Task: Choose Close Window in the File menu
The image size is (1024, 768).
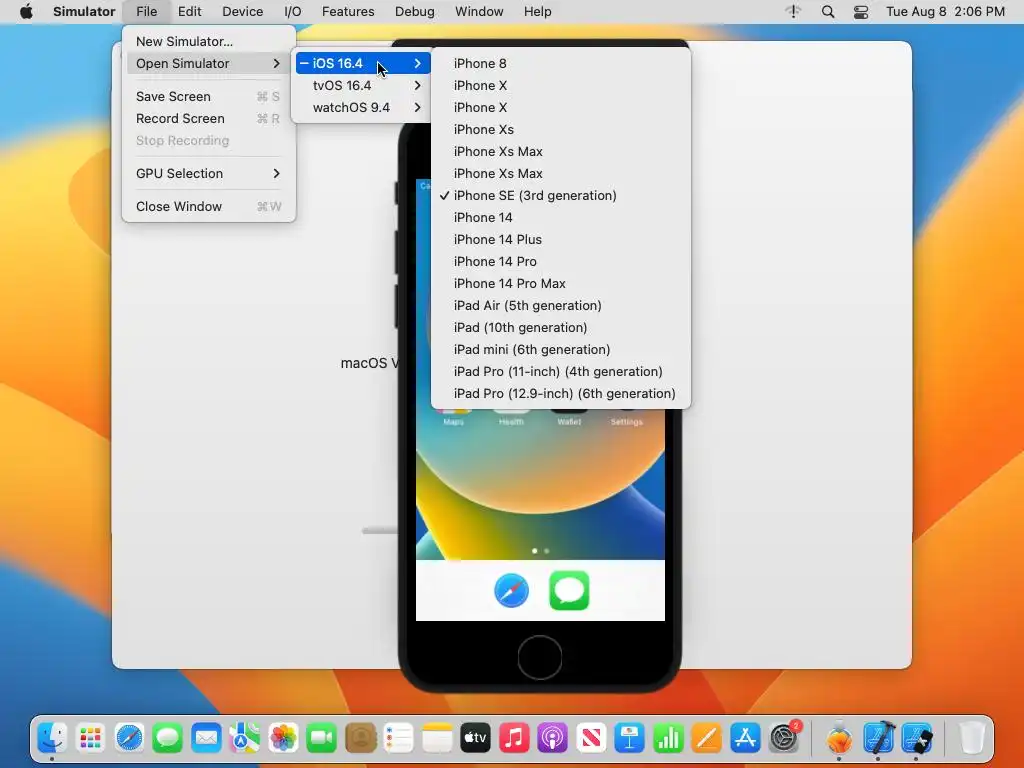Action: (208, 206)
